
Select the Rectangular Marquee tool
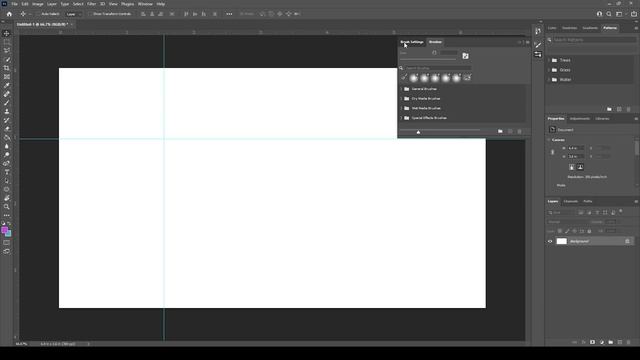pos(7,42)
